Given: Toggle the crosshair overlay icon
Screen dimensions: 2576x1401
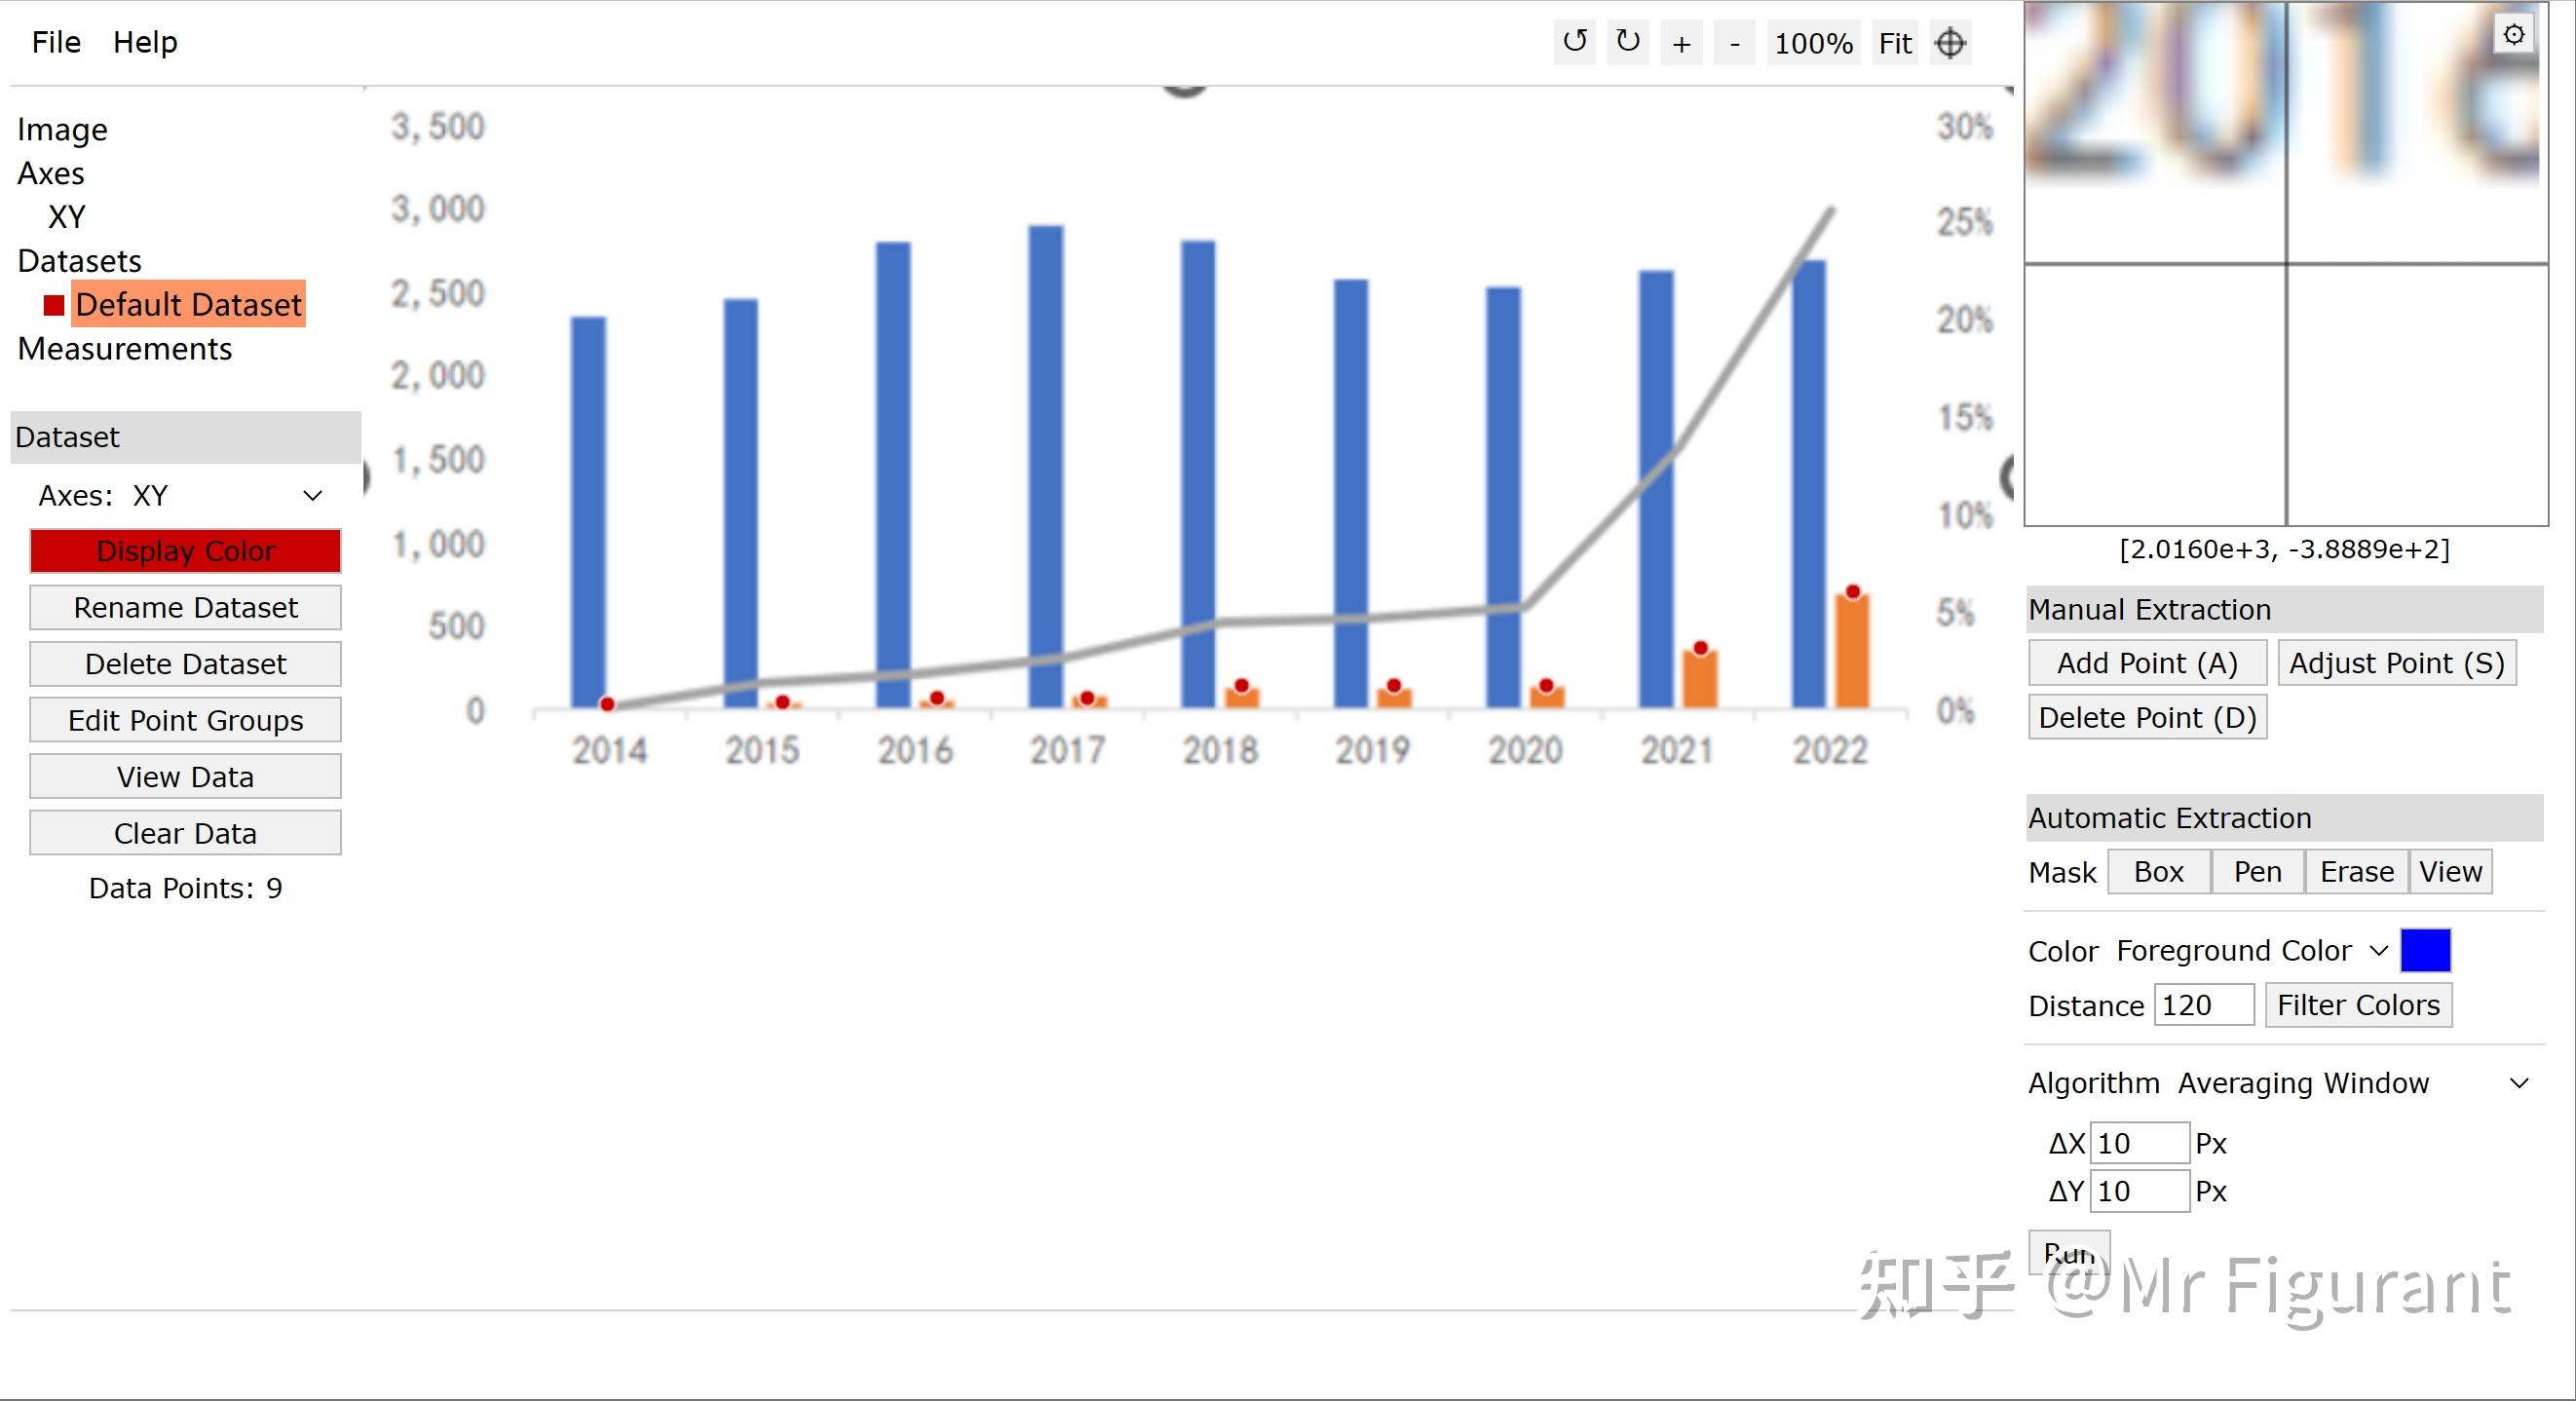Looking at the screenshot, I should [1951, 44].
